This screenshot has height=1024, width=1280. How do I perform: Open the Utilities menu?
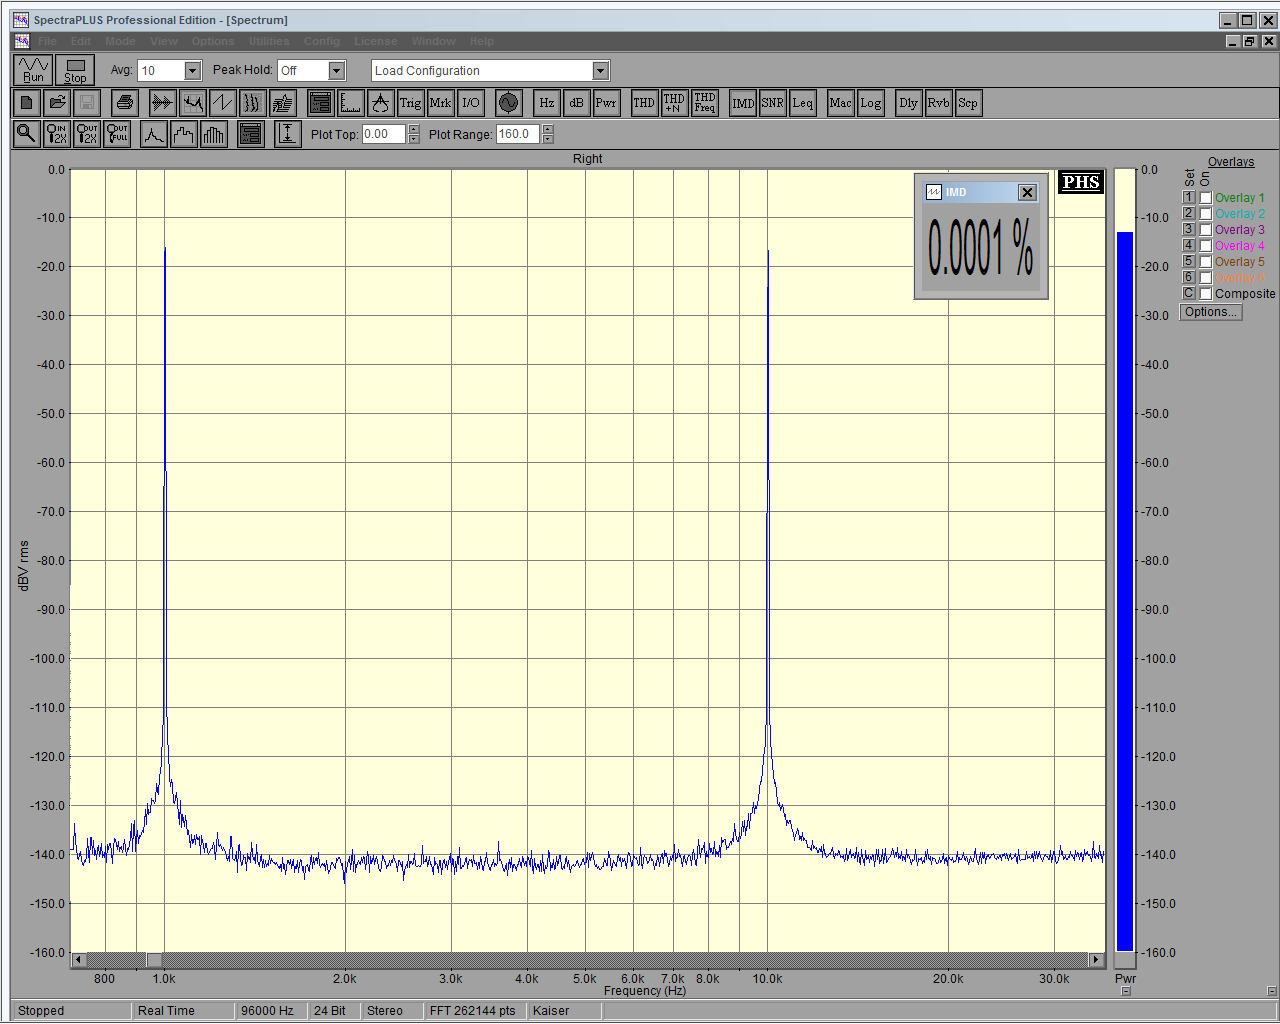tap(269, 41)
